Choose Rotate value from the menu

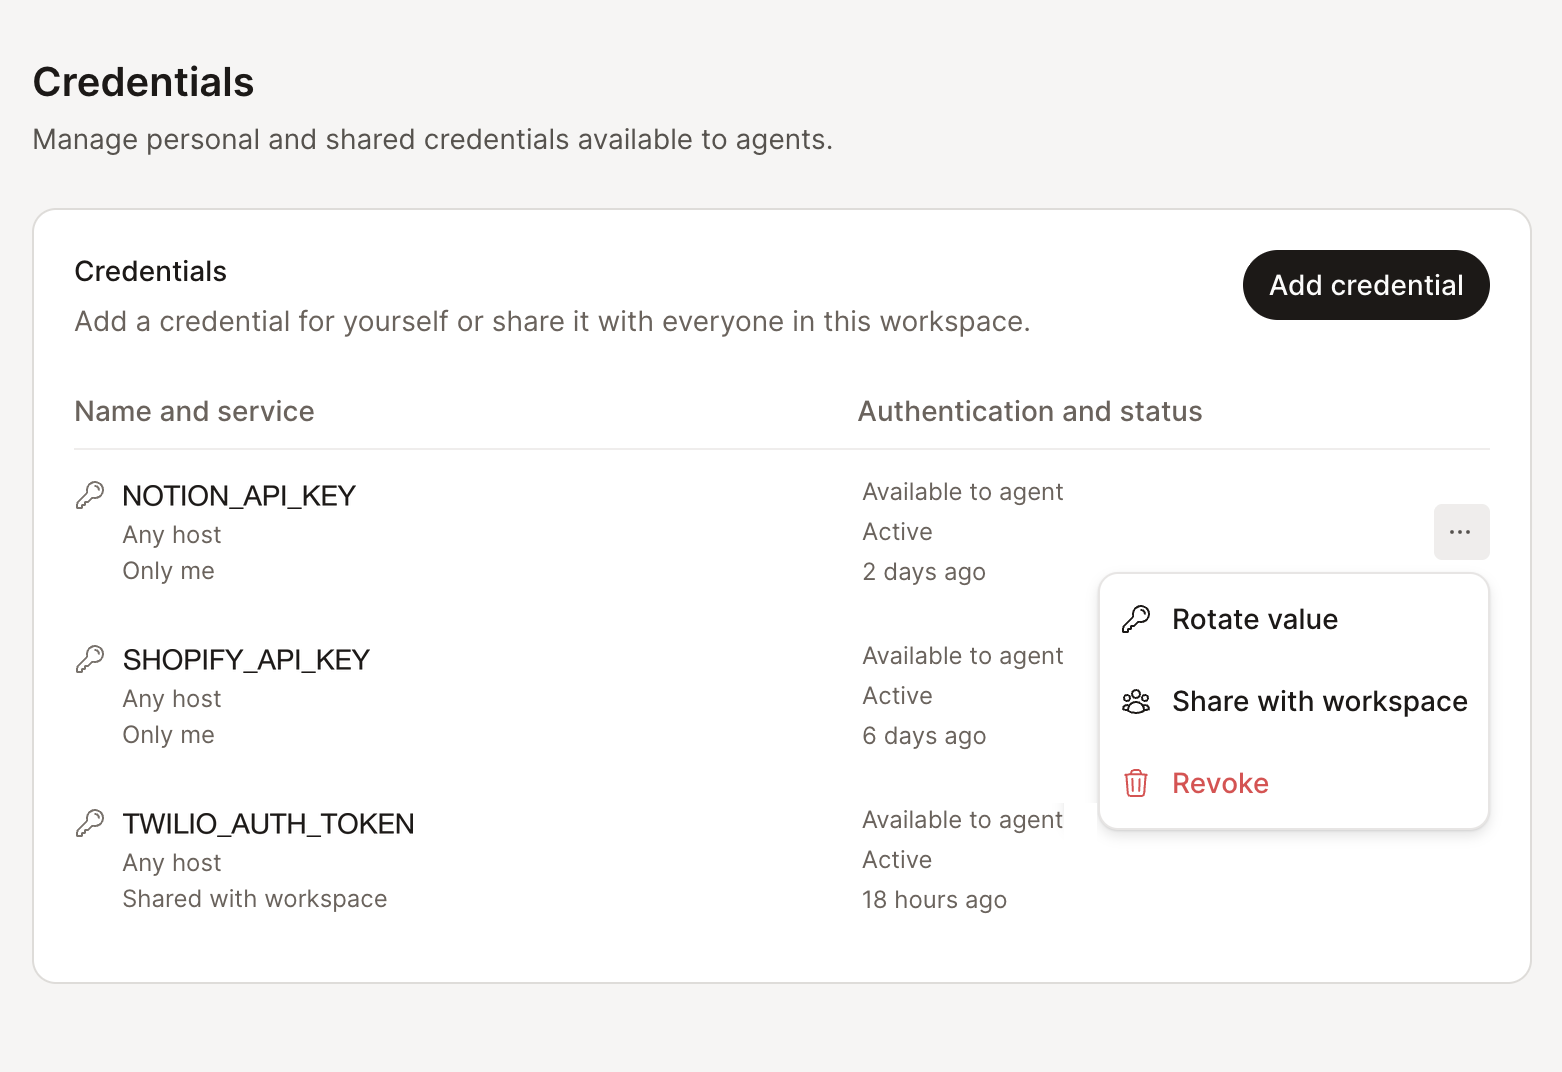(1293, 619)
